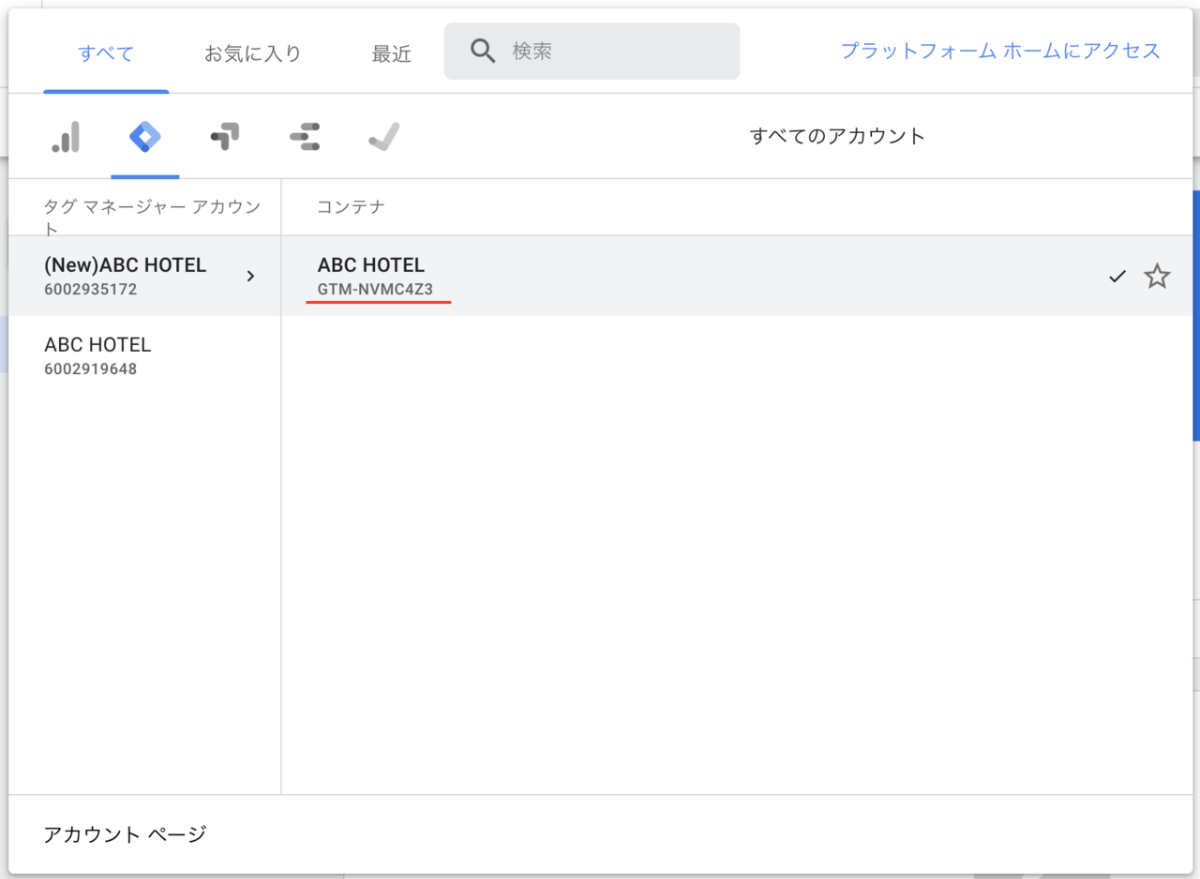Image resolution: width=1200 pixels, height=879 pixels.
Task: Star the ABC HOTEL container as favorite
Action: [1157, 277]
